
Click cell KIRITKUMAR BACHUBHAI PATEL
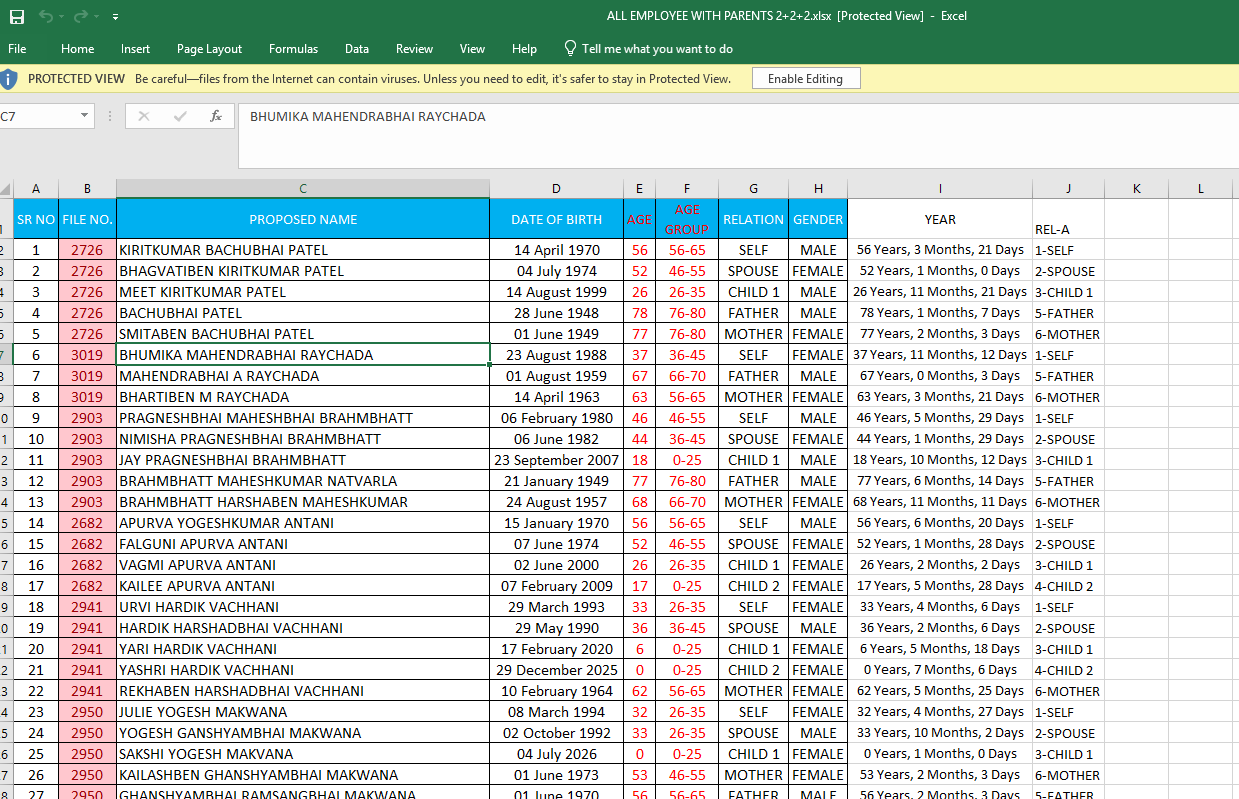point(303,250)
